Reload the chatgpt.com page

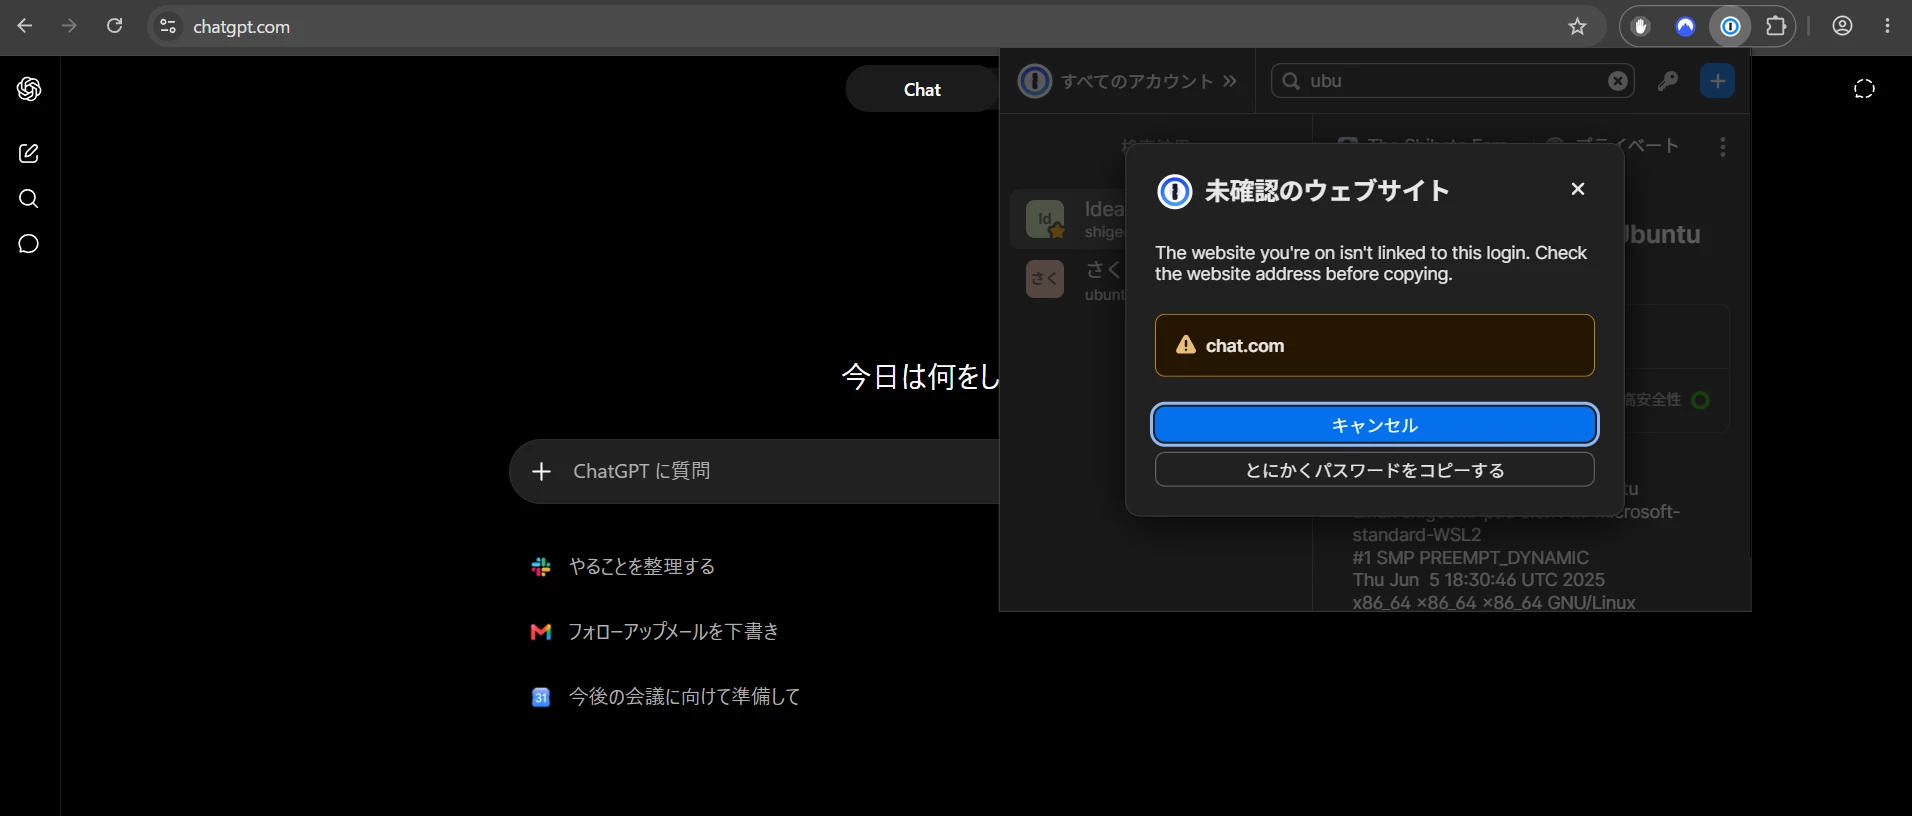[115, 26]
